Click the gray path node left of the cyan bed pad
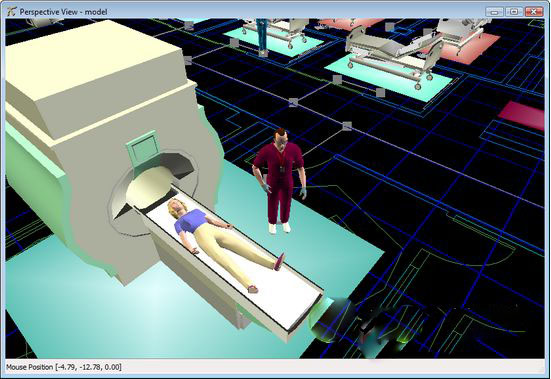Image resolution: width=551 pixels, height=379 pixels. (x=337, y=79)
